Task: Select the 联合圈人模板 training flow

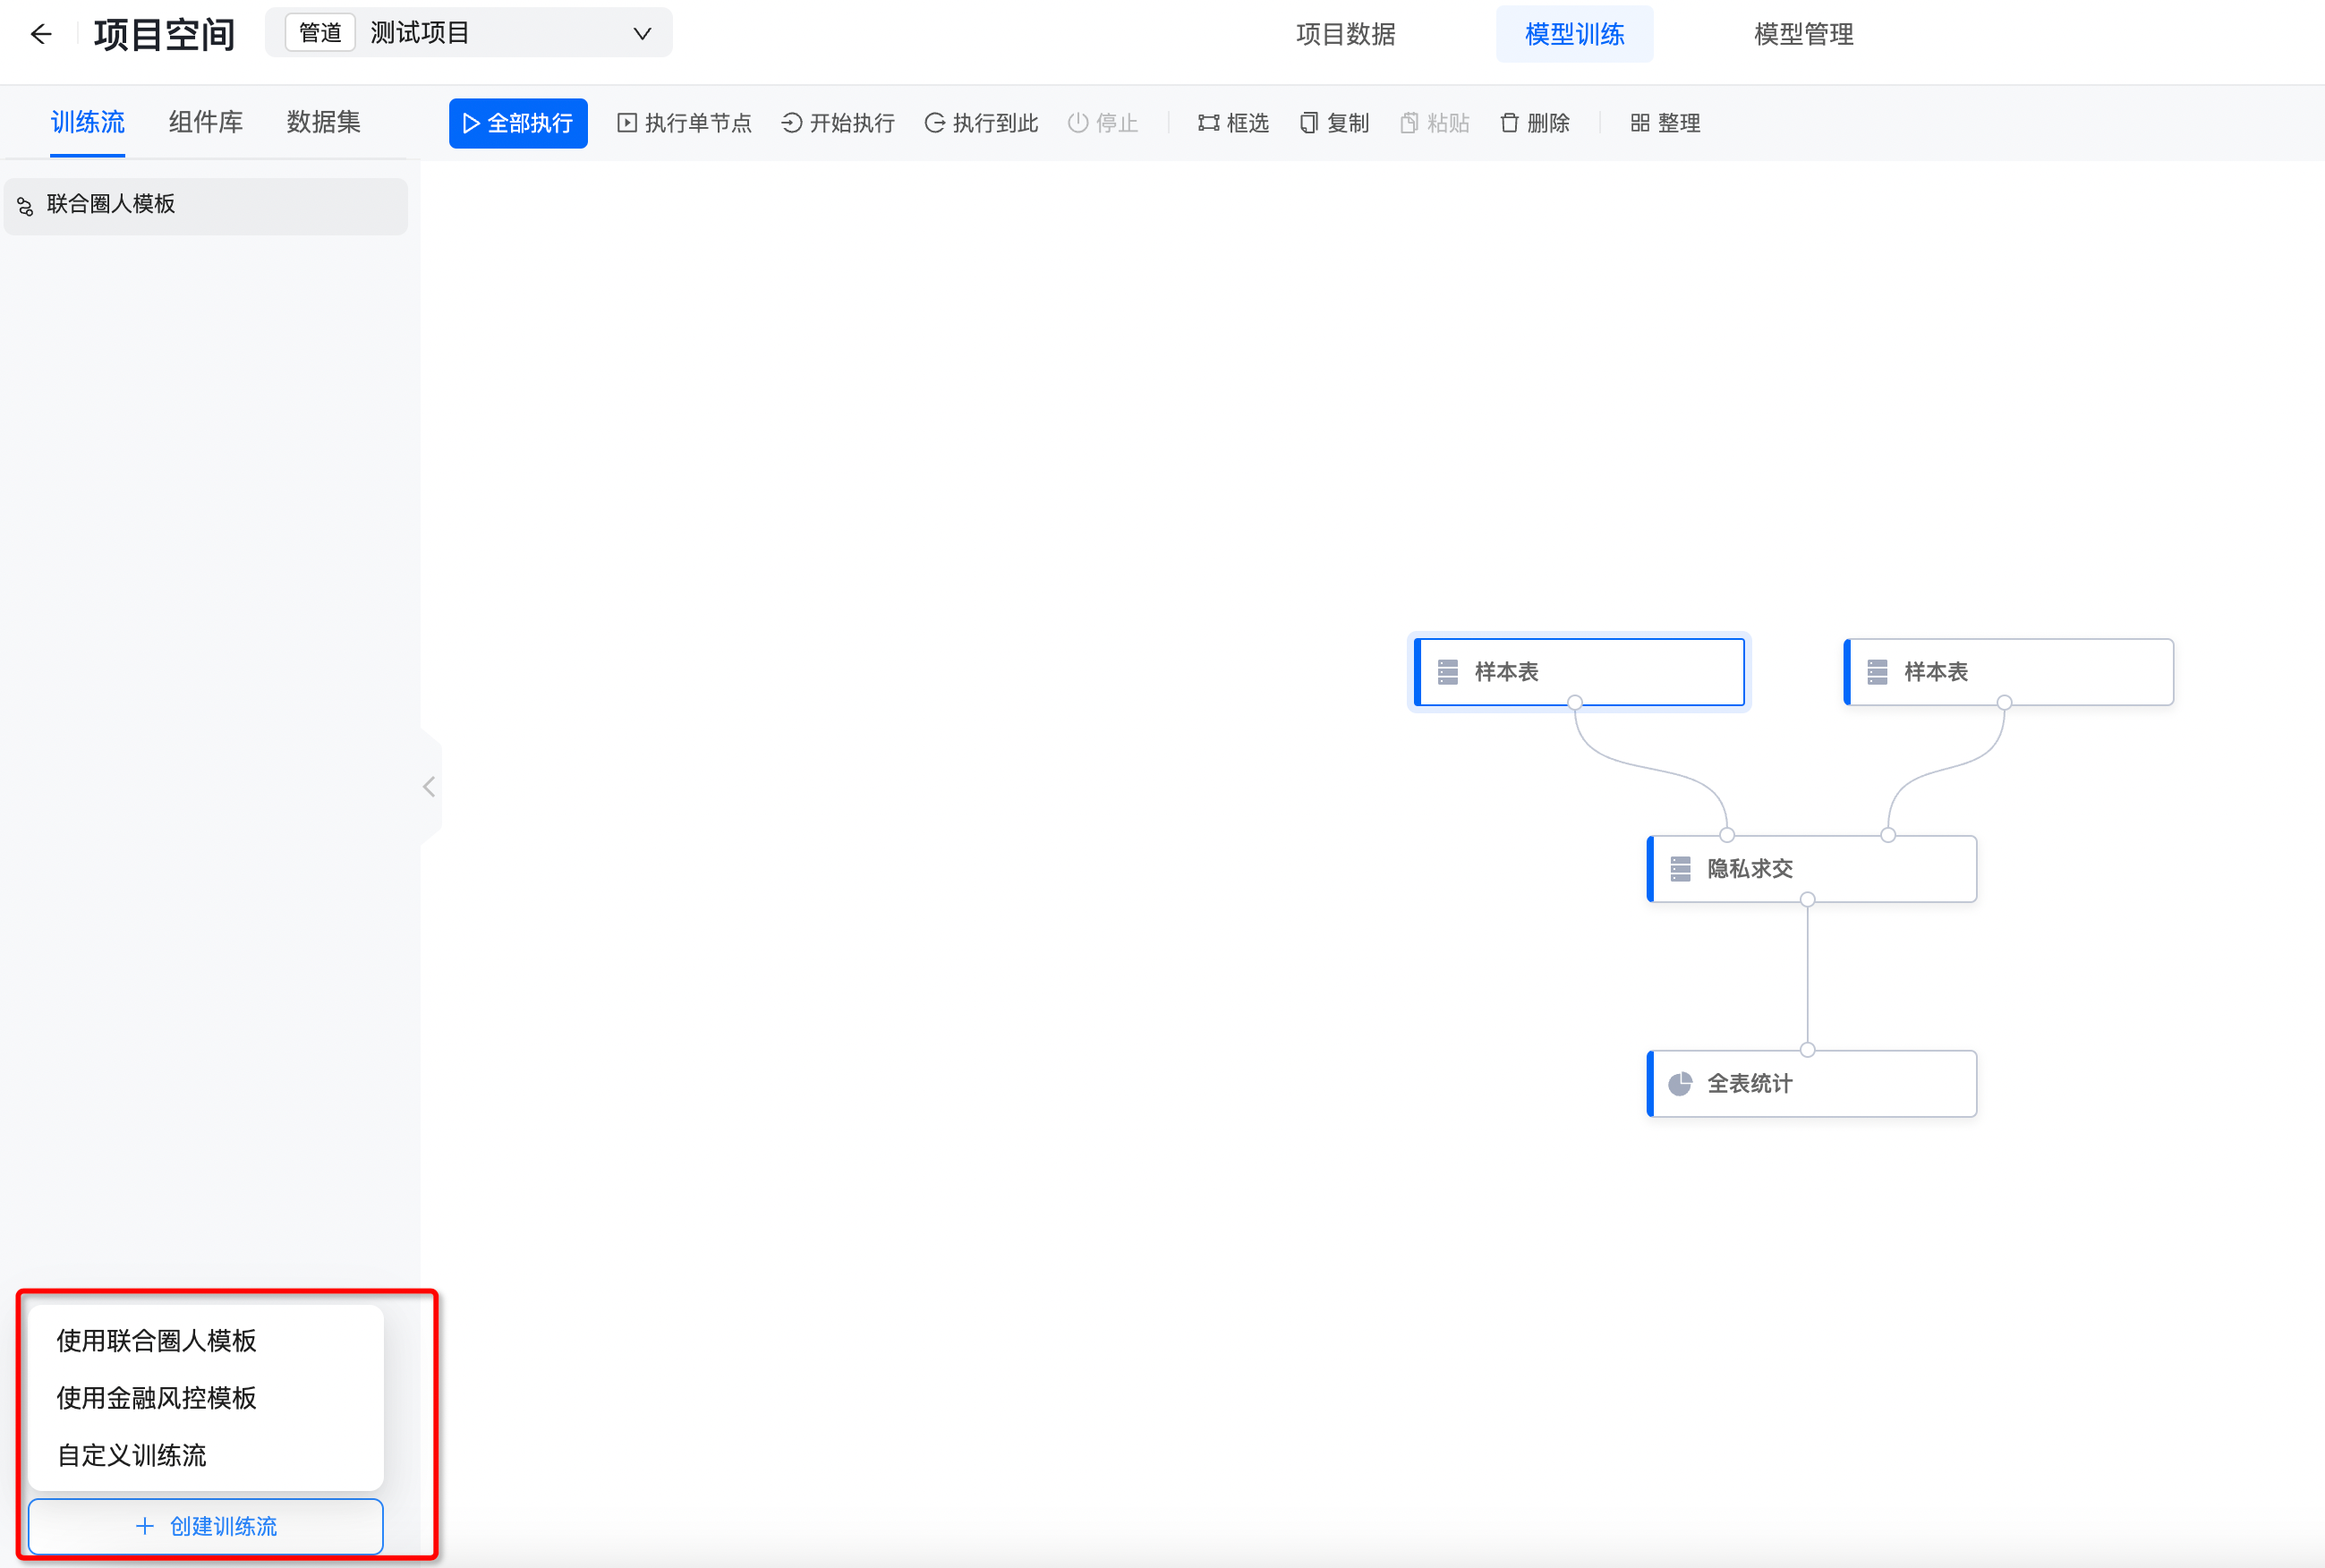Action: click(206, 205)
